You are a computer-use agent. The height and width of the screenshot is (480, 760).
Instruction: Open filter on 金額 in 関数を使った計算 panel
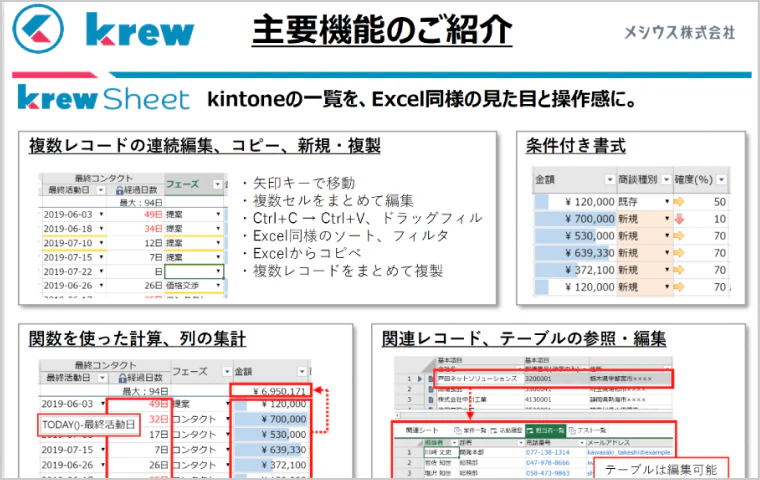[302, 371]
